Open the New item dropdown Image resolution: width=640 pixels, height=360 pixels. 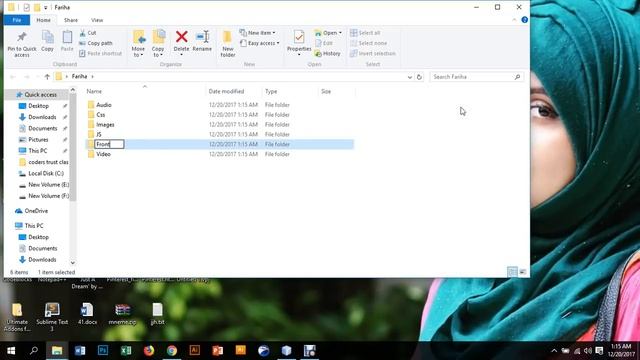(x=258, y=33)
